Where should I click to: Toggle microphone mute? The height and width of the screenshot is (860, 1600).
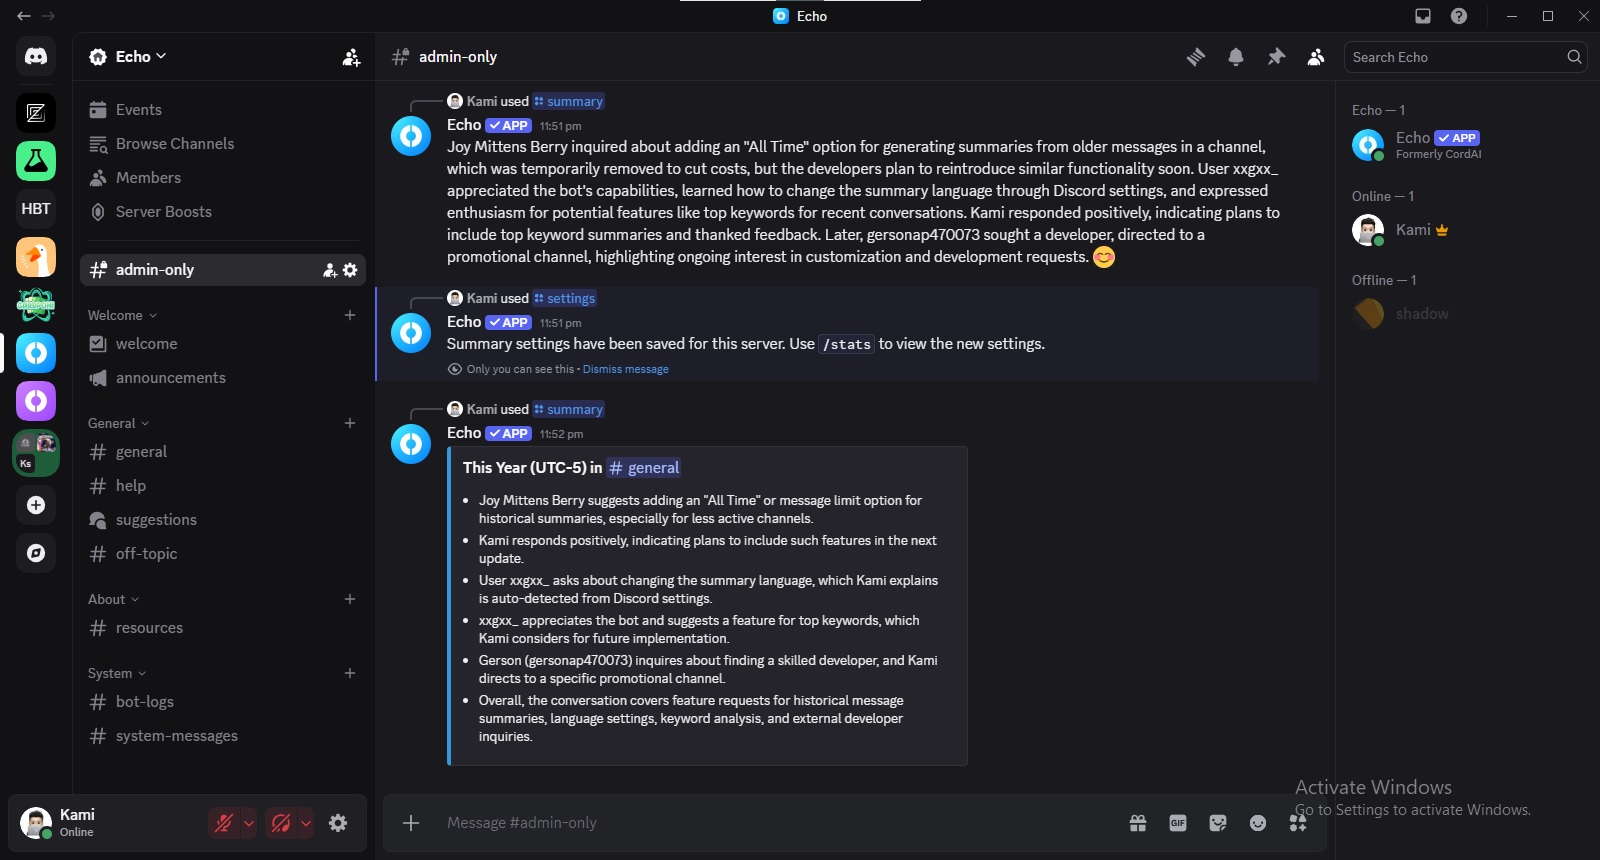224,823
